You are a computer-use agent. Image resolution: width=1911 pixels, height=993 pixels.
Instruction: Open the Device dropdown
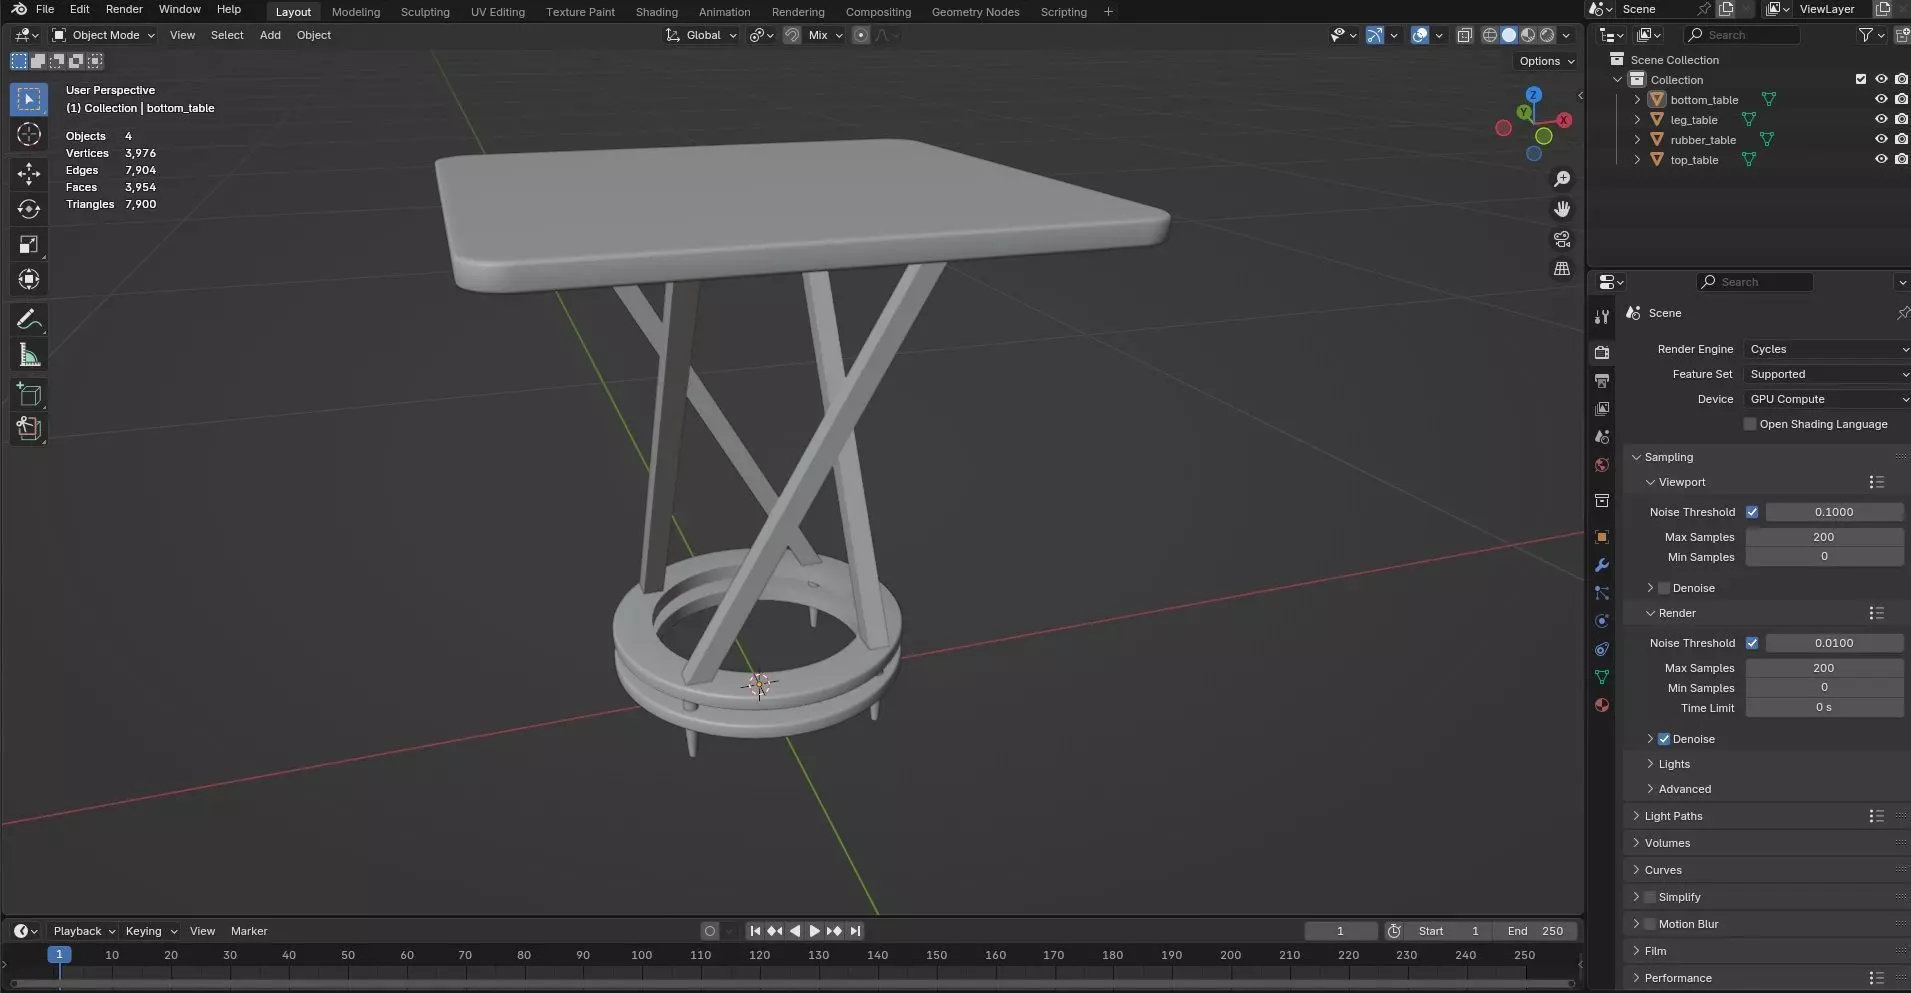pyautogui.click(x=1827, y=399)
